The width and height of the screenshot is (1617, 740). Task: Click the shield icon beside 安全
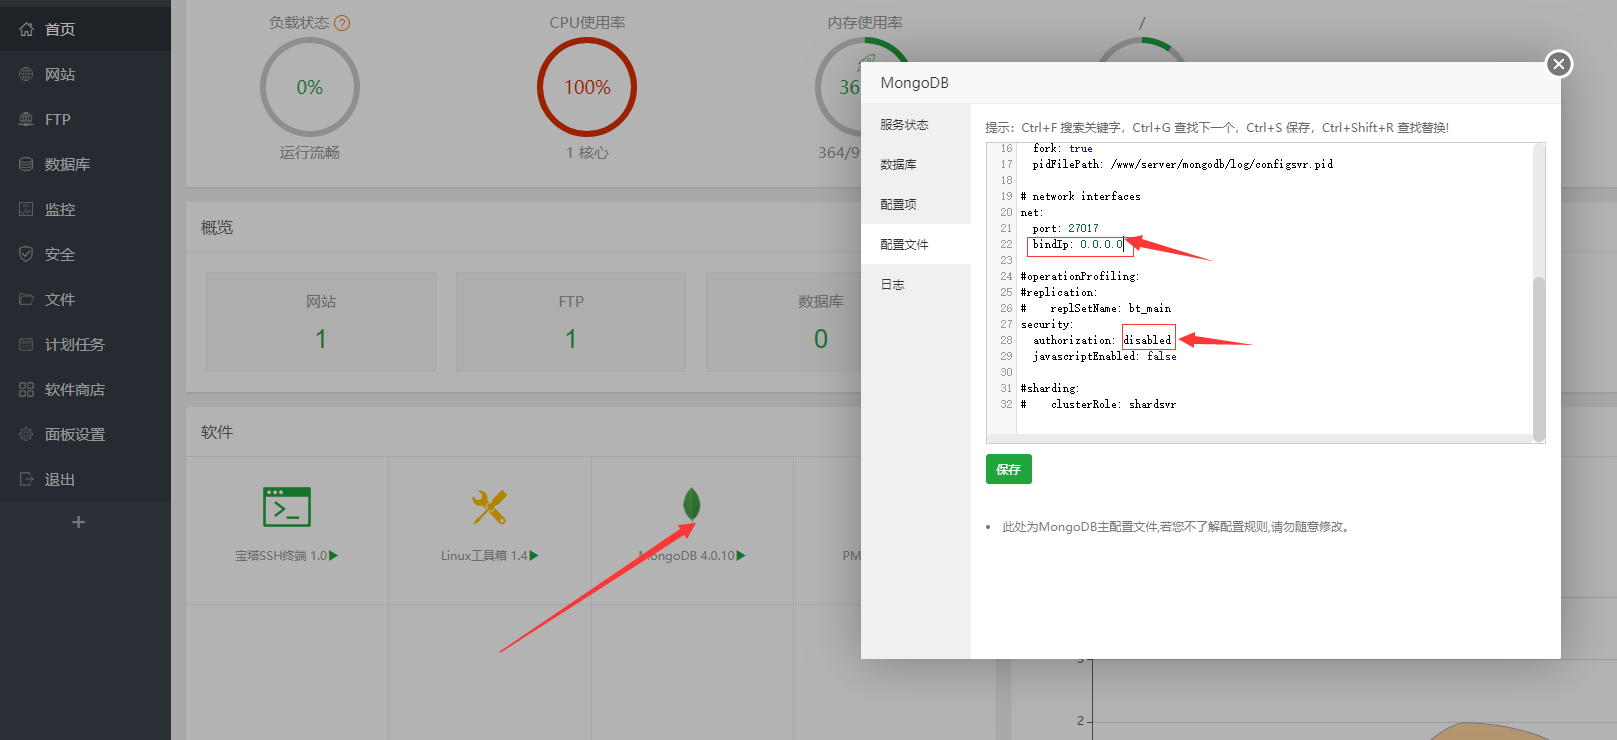point(26,254)
